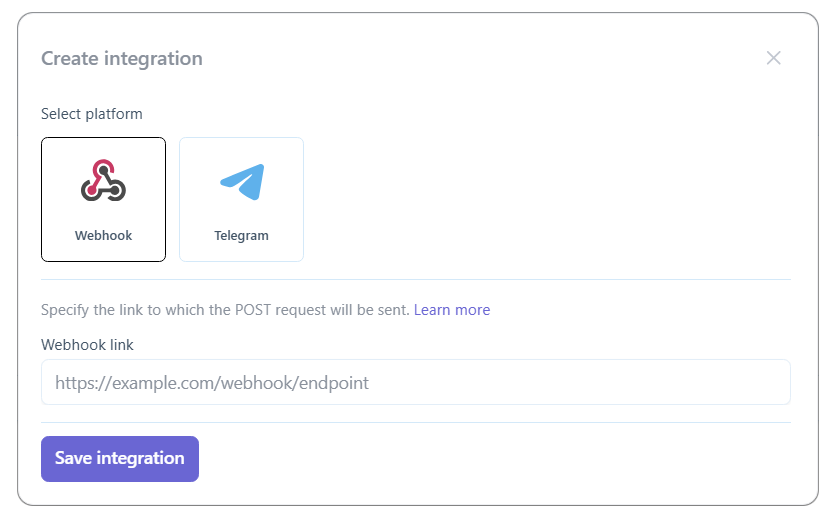The width and height of the screenshot is (833, 518).
Task: Click the Save integration button
Action: point(120,459)
